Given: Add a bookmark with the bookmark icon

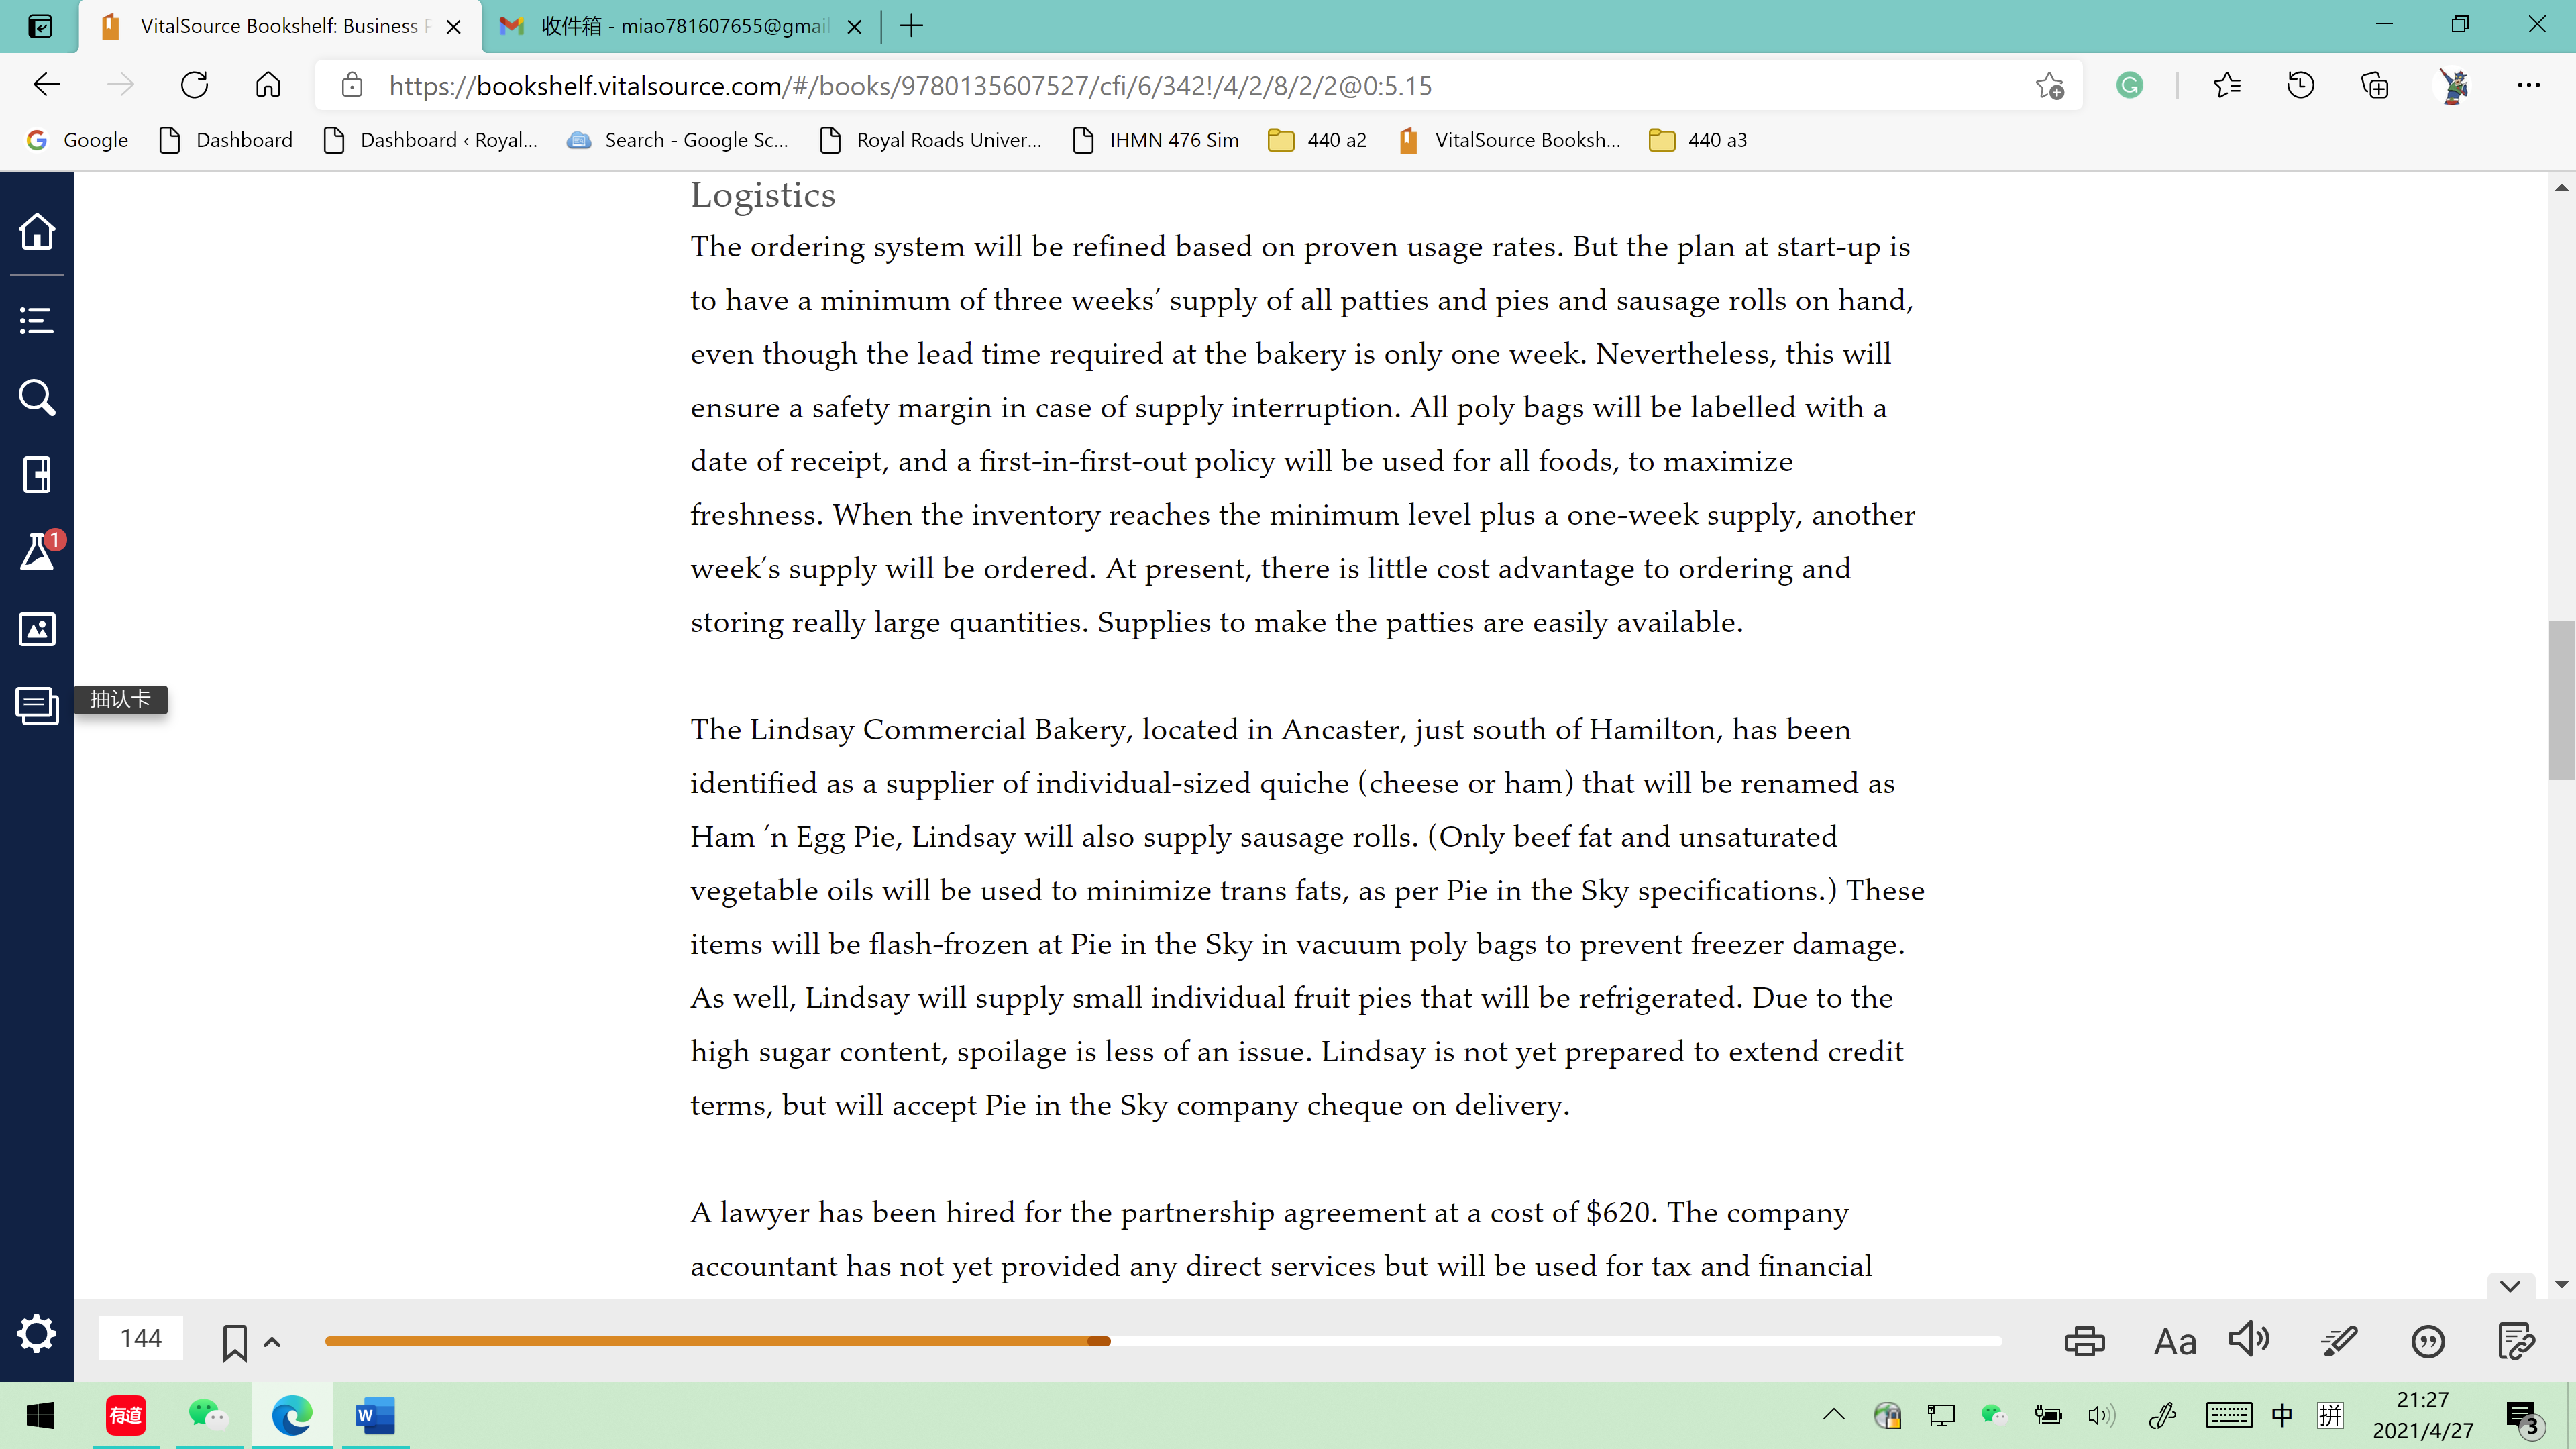Looking at the screenshot, I should coord(235,1342).
